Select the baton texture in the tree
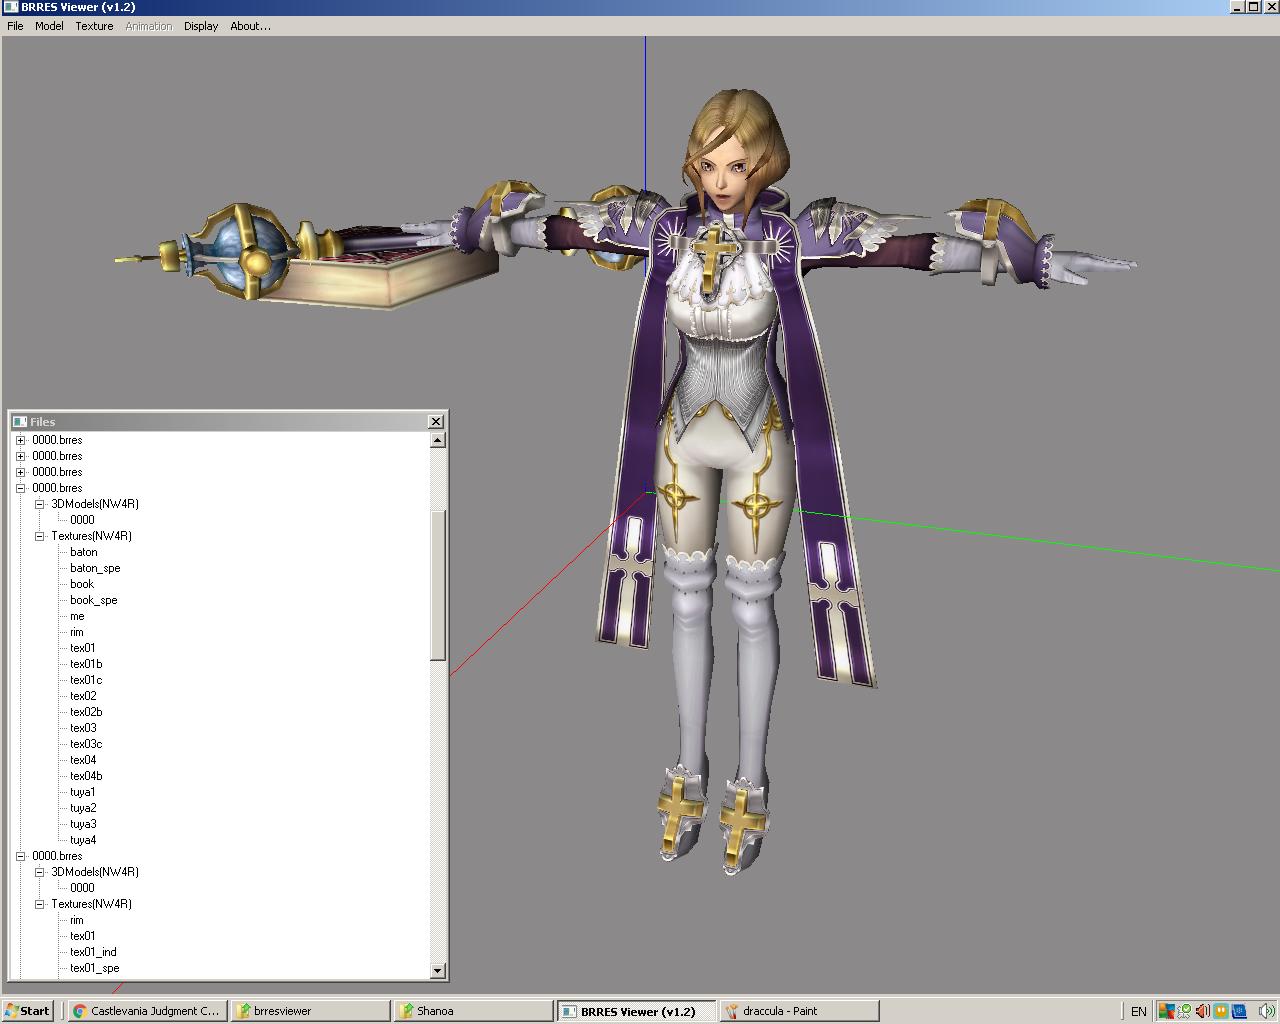Image resolution: width=1280 pixels, height=1024 pixels. (83, 552)
